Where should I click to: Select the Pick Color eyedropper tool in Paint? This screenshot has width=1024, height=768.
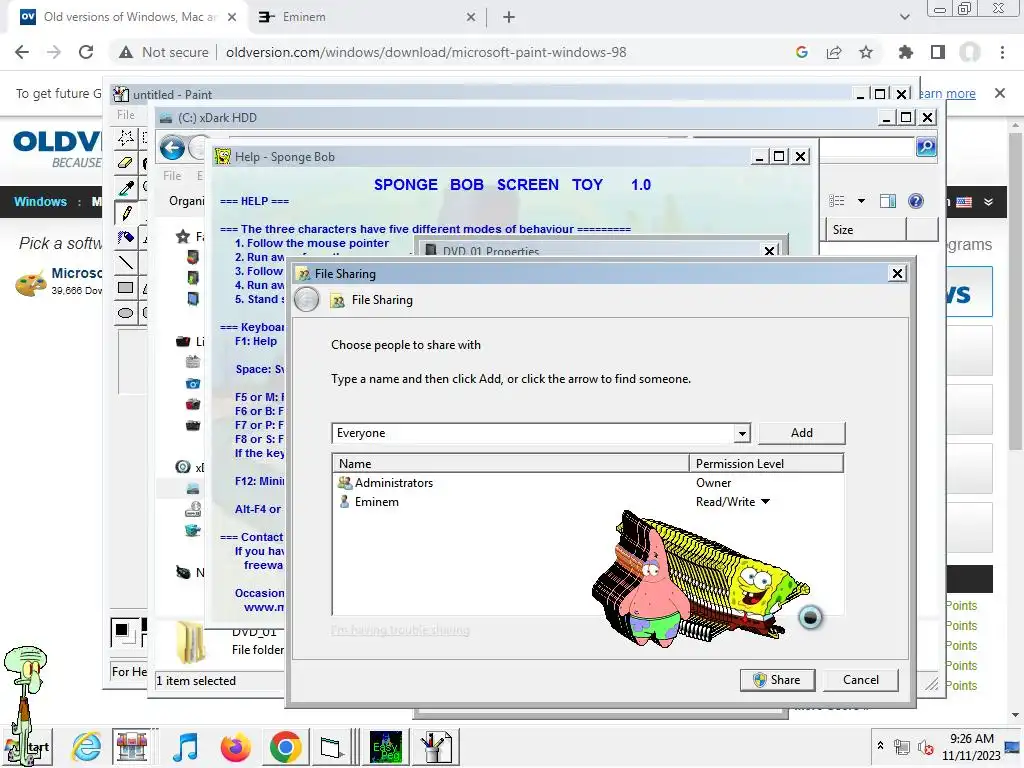(x=125, y=188)
